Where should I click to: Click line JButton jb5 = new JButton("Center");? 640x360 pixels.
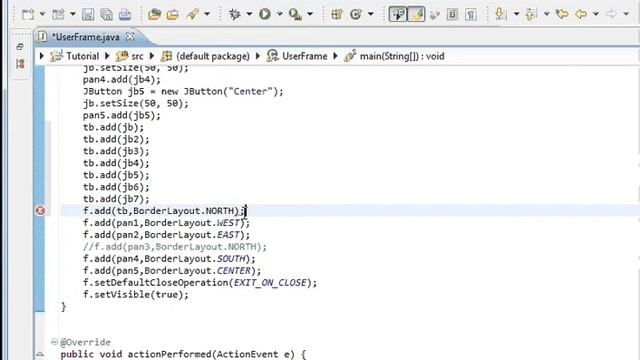coord(183,91)
